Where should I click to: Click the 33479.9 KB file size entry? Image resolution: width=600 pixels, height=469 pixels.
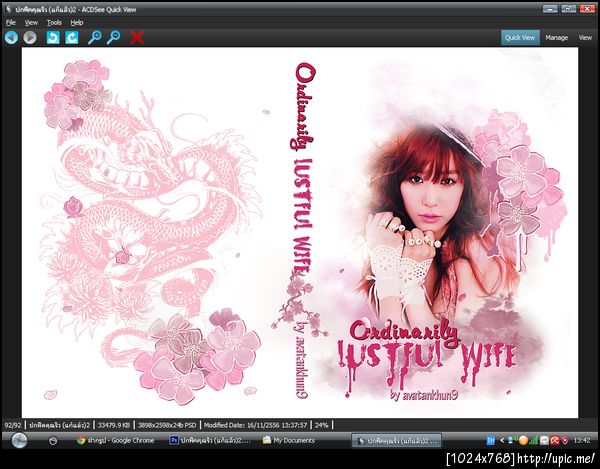click(114, 425)
